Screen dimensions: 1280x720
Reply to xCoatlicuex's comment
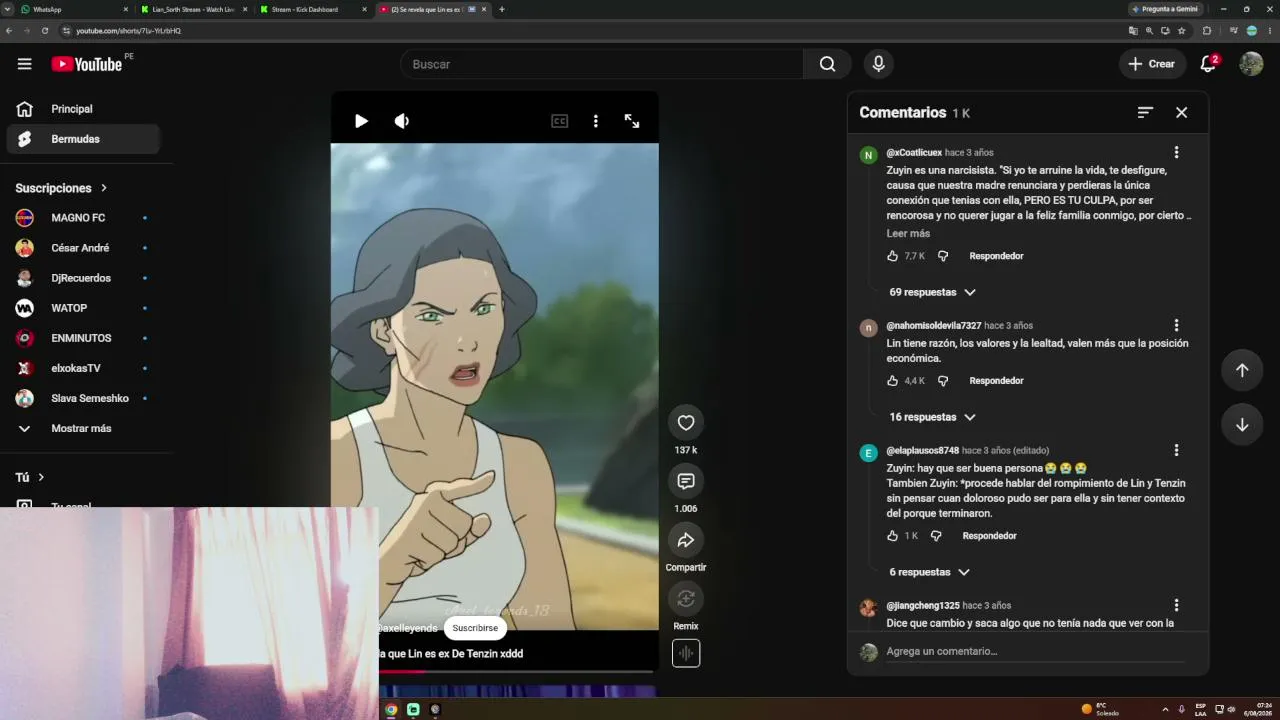point(996,256)
